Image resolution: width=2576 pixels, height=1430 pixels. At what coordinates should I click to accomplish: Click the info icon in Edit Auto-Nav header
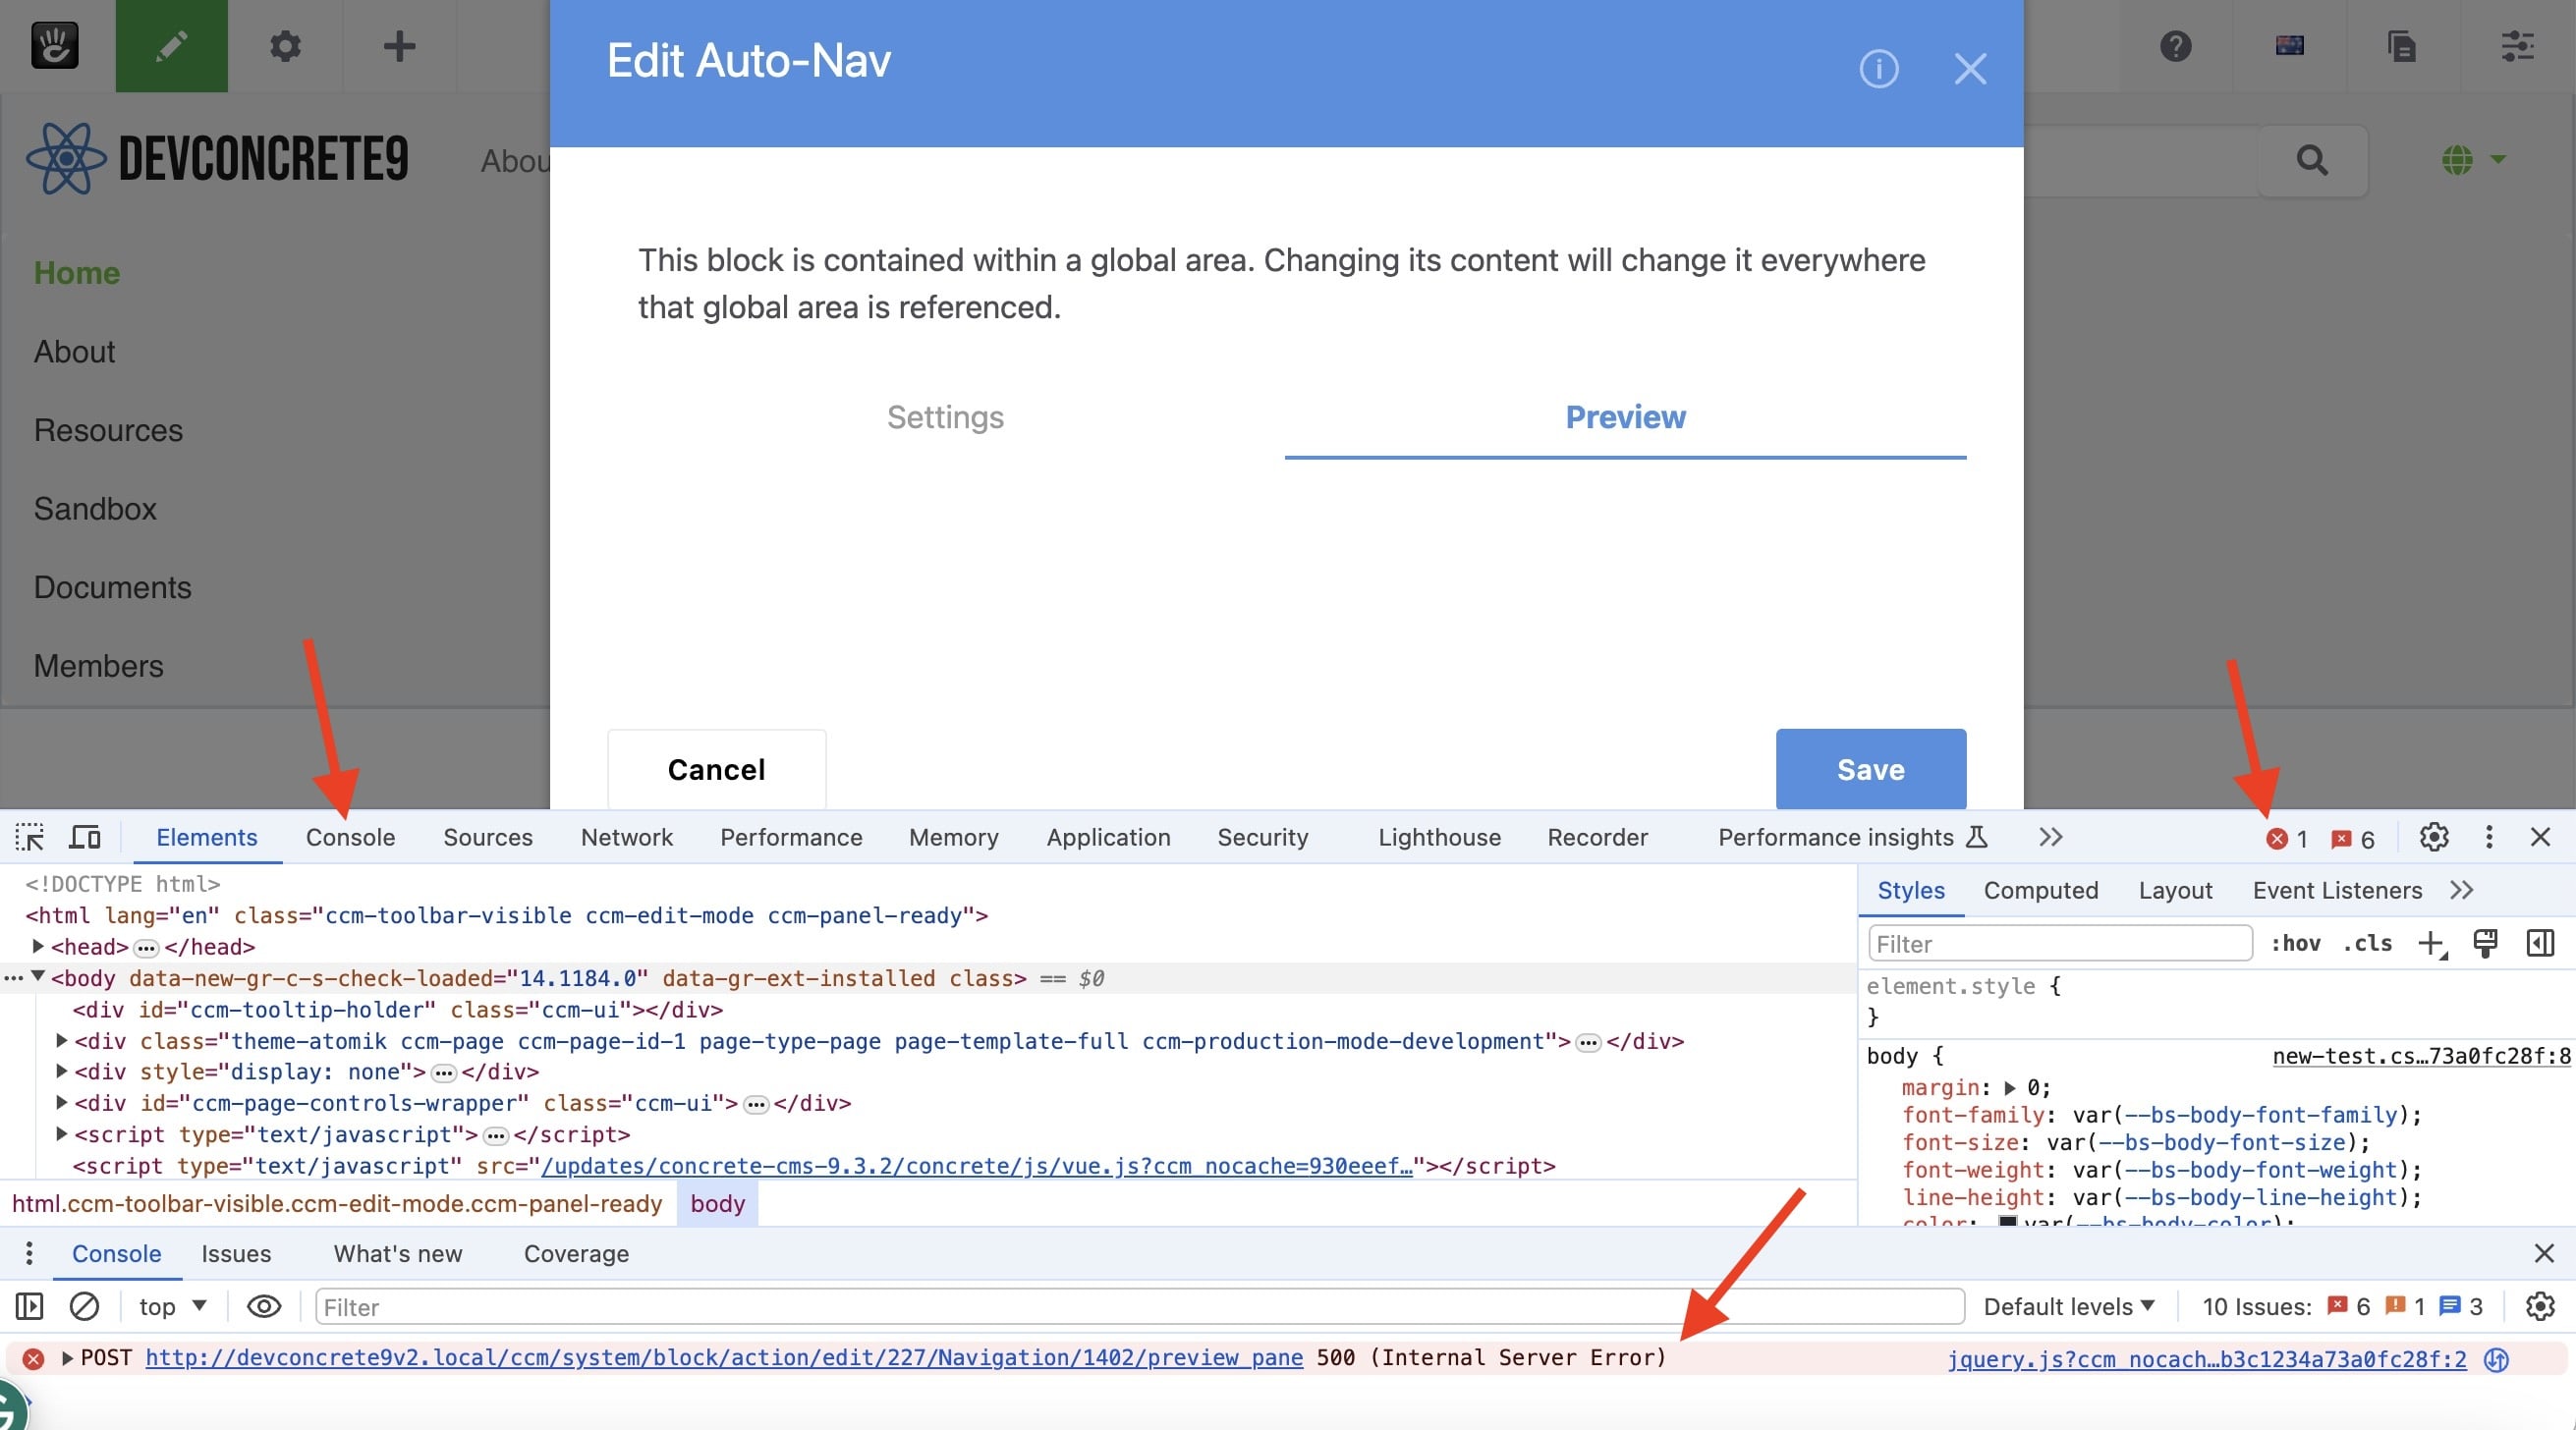pos(1878,69)
